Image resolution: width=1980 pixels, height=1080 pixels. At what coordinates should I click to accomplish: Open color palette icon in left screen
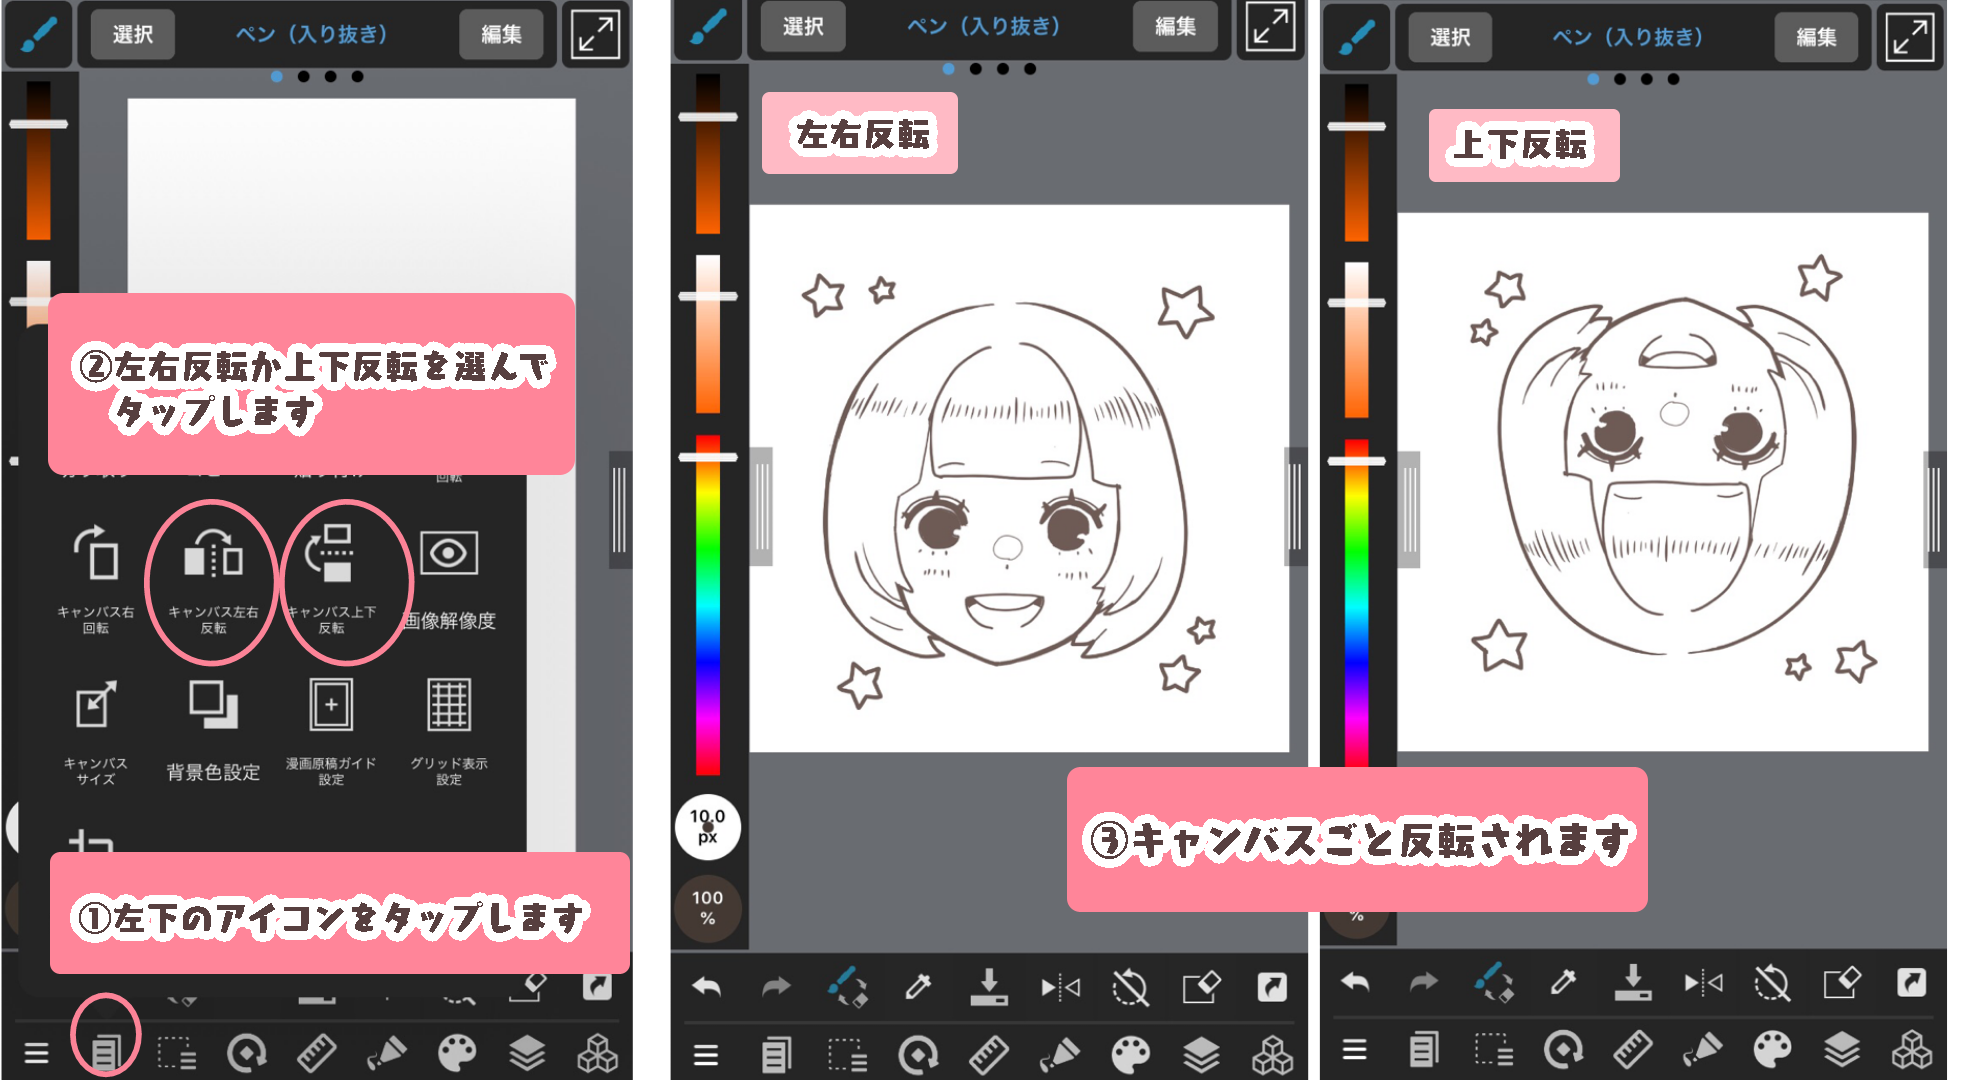pos(457,1052)
